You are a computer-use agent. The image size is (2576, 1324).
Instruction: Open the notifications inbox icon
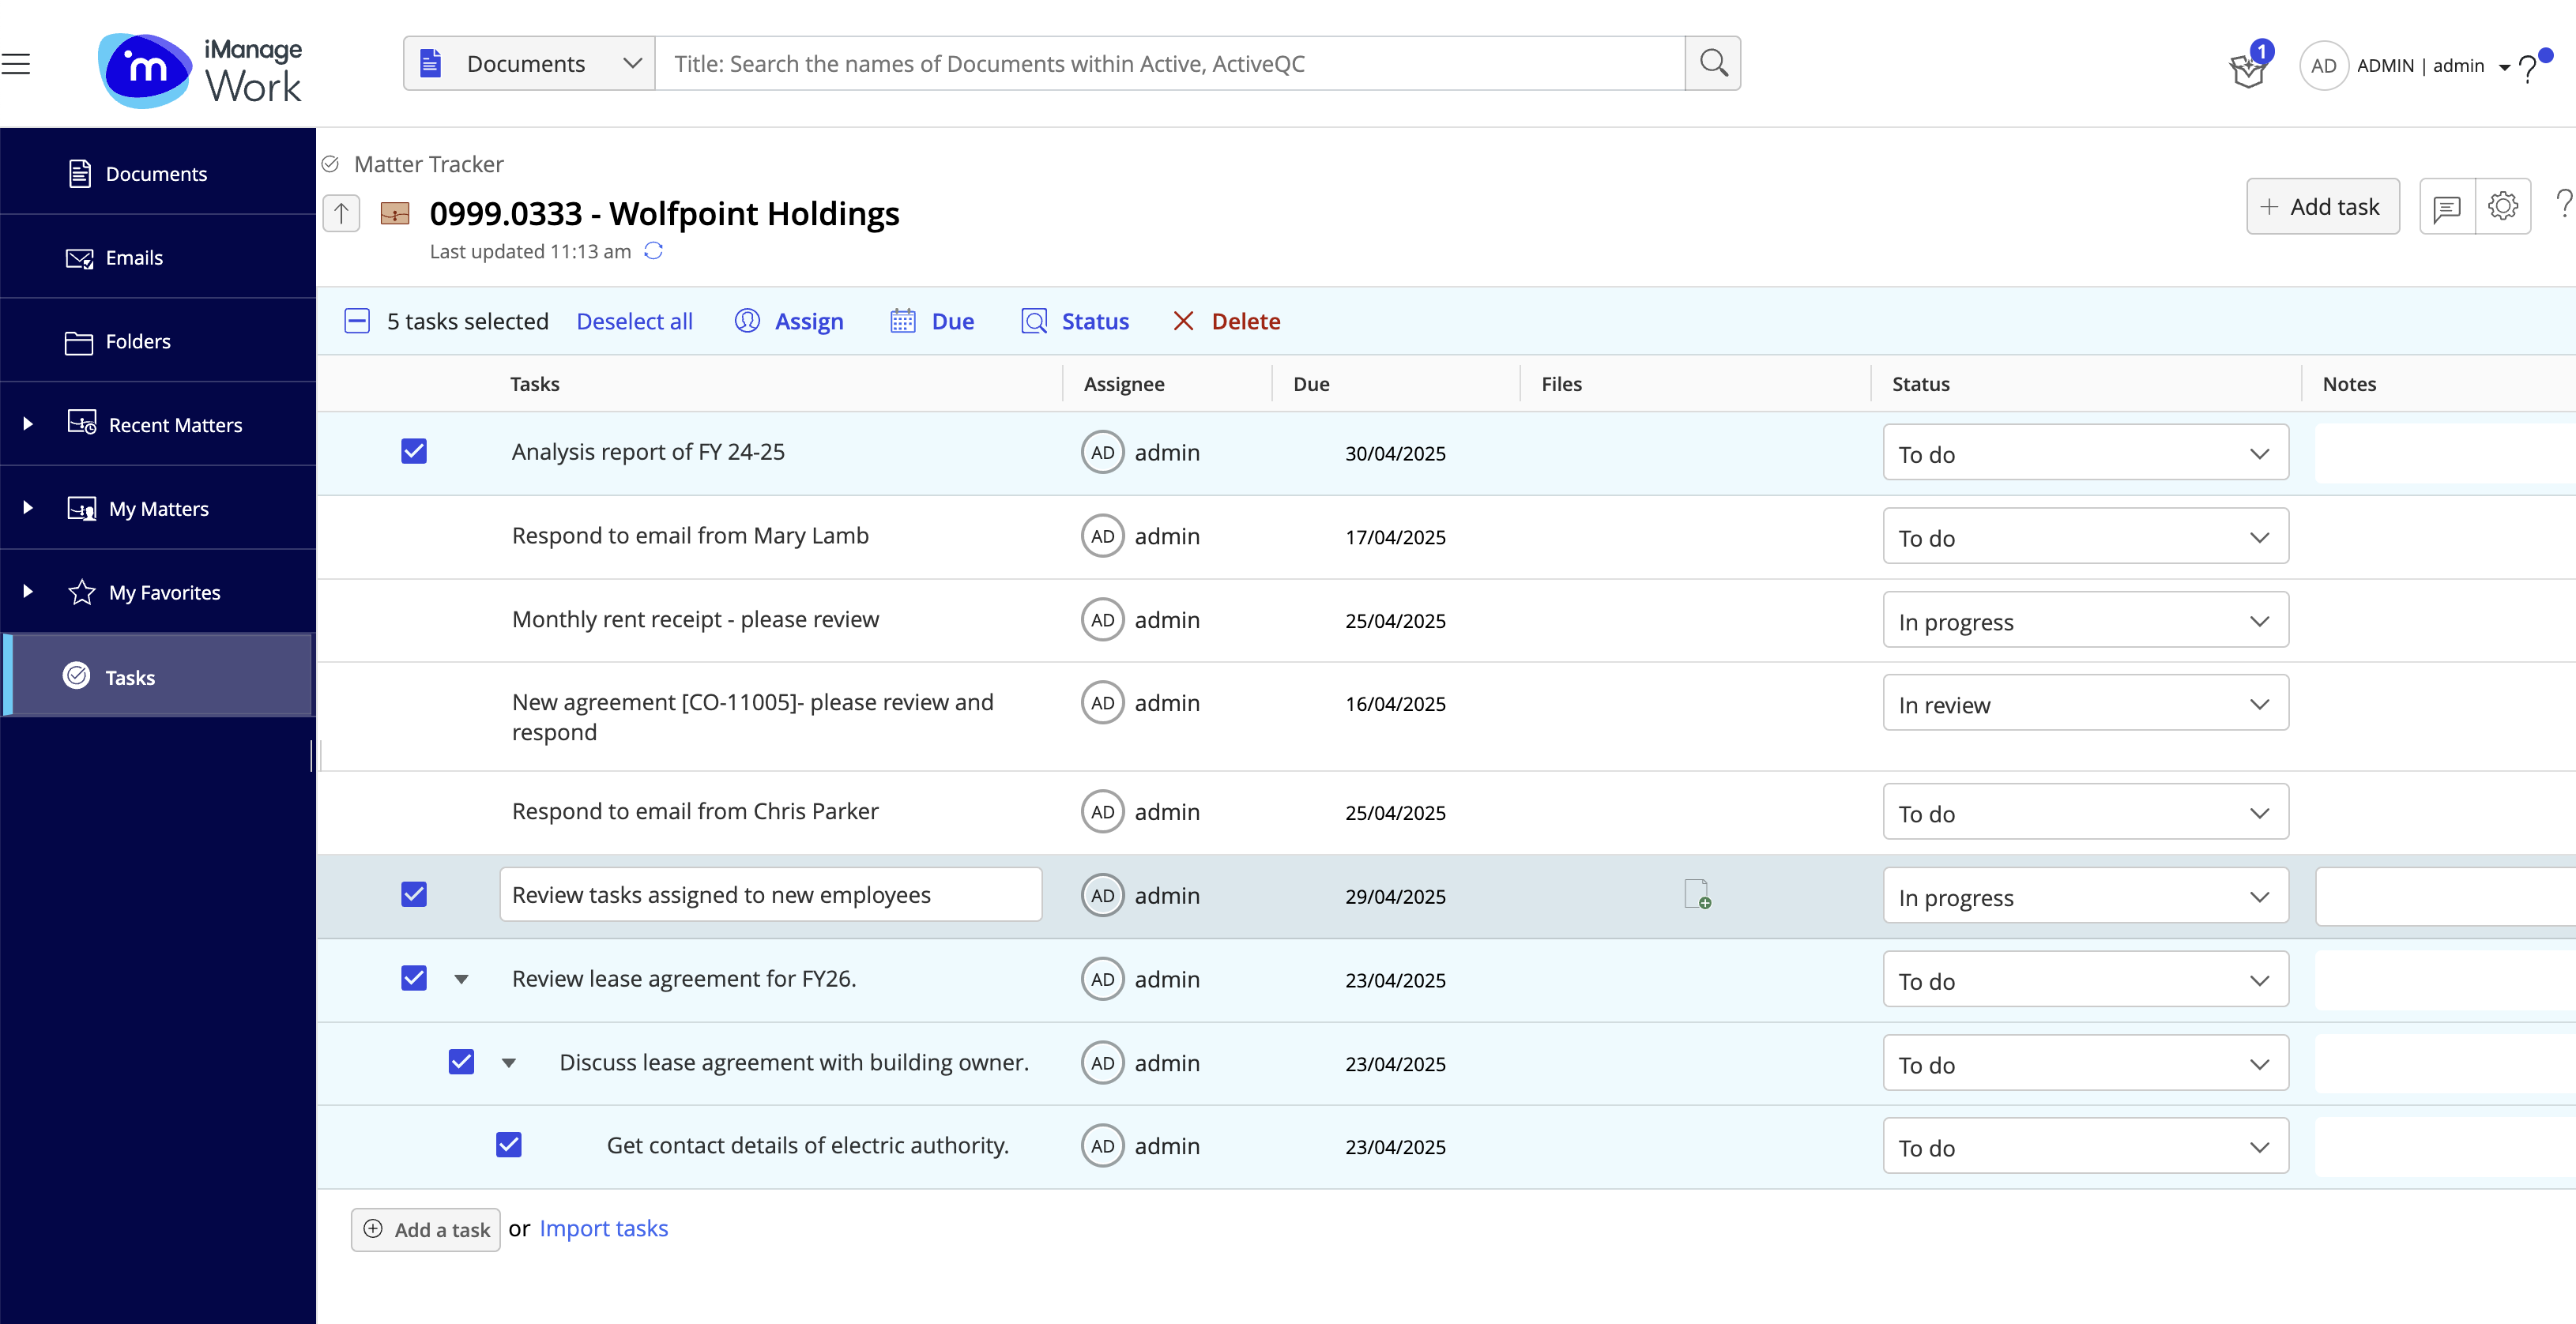[x=2247, y=69]
